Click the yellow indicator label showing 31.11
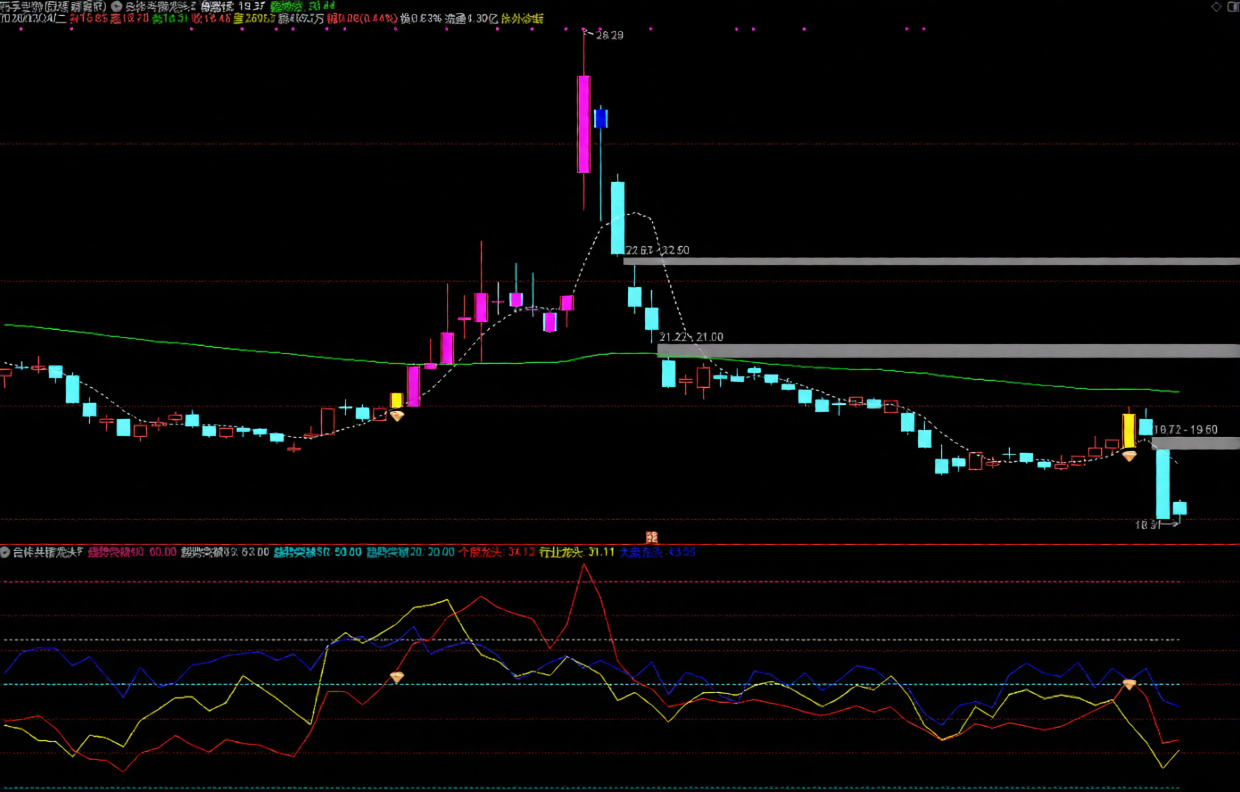 coord(576,552)
